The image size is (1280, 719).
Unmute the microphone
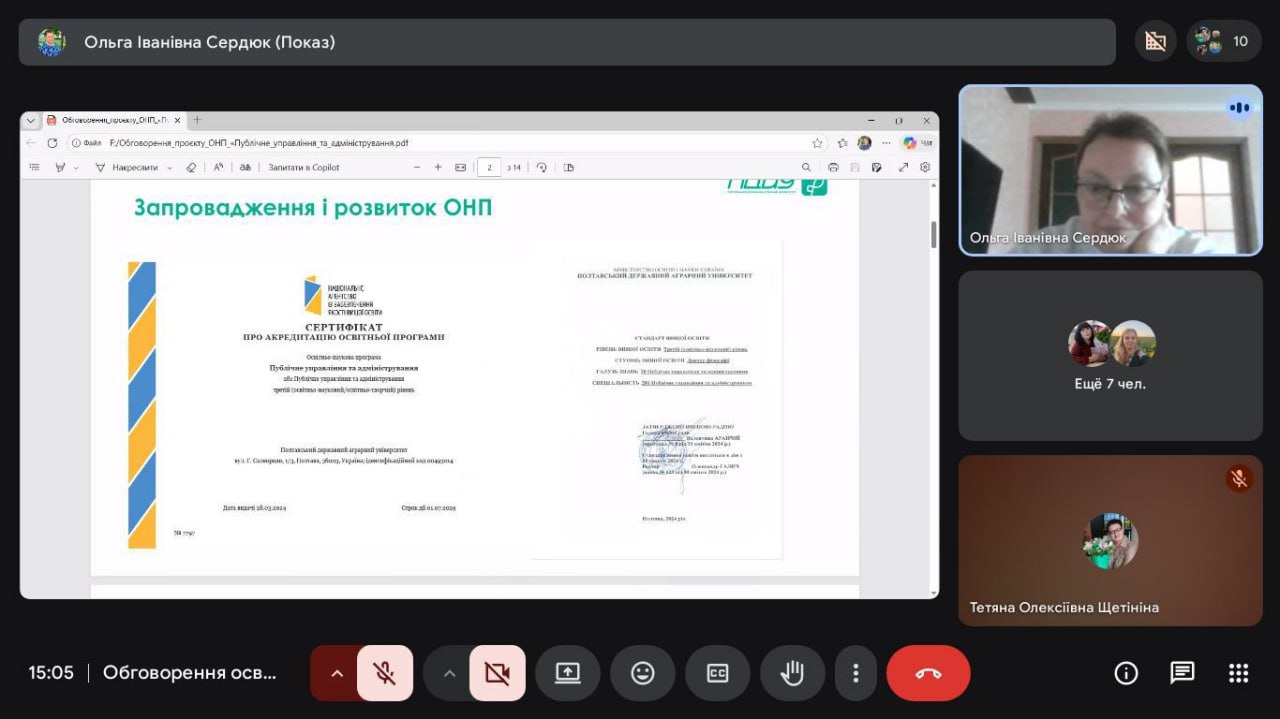(384, 673)
